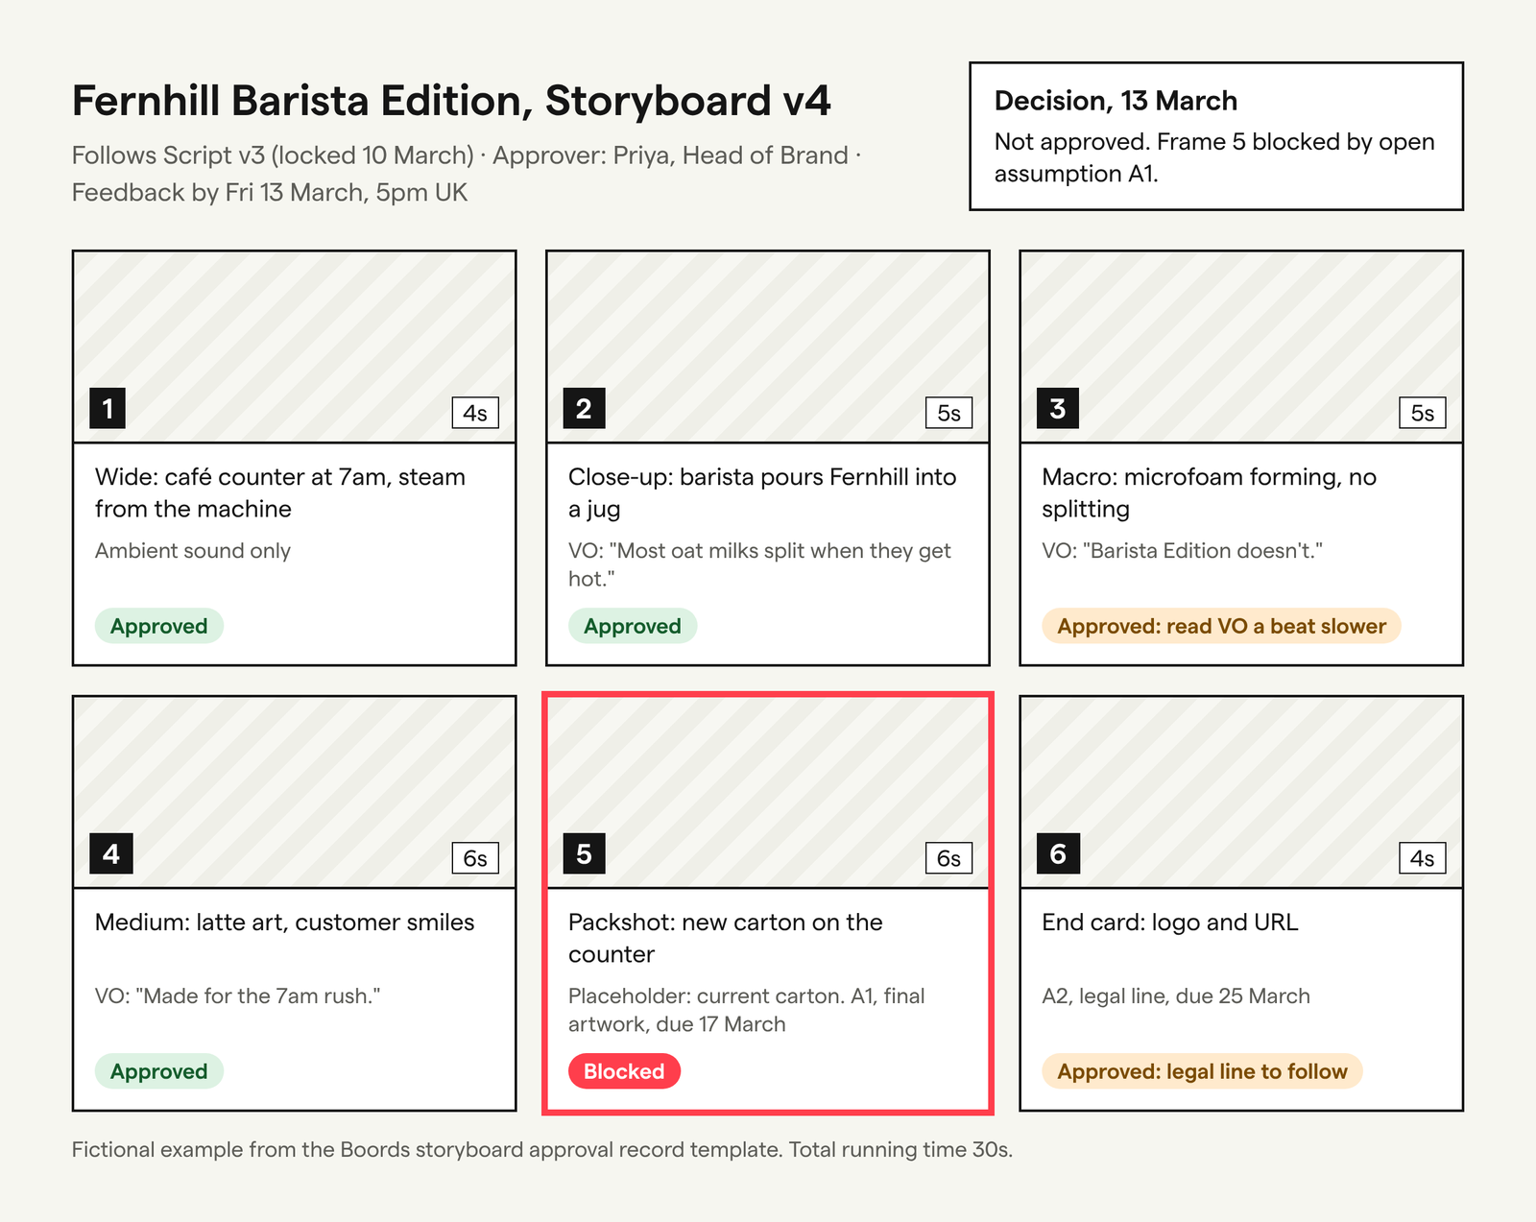Click 'Close-up: barista pours Fernhill' description
Screen dimensions: 1536x1222
[762, 492]
